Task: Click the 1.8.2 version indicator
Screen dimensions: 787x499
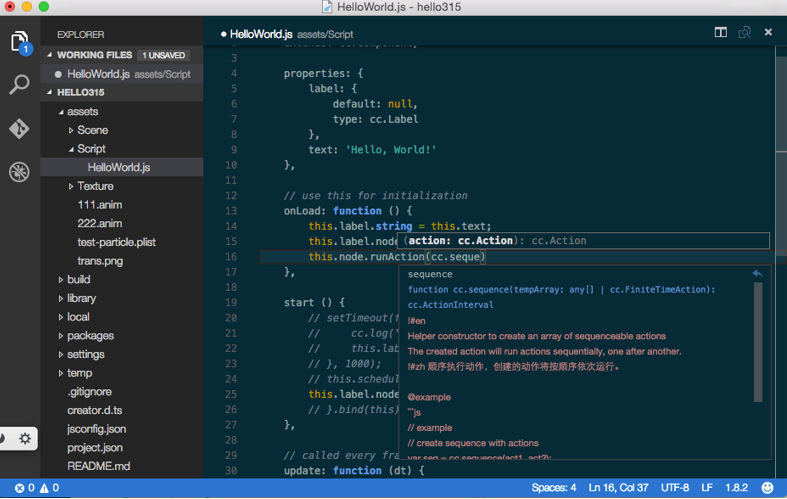Action: pos(736,488)
